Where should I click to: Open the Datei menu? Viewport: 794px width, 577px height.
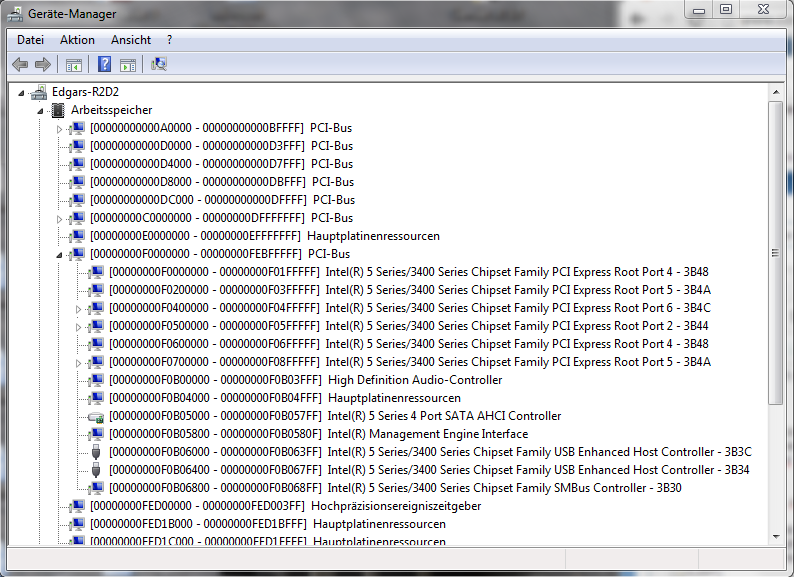(x=30, y=40)
